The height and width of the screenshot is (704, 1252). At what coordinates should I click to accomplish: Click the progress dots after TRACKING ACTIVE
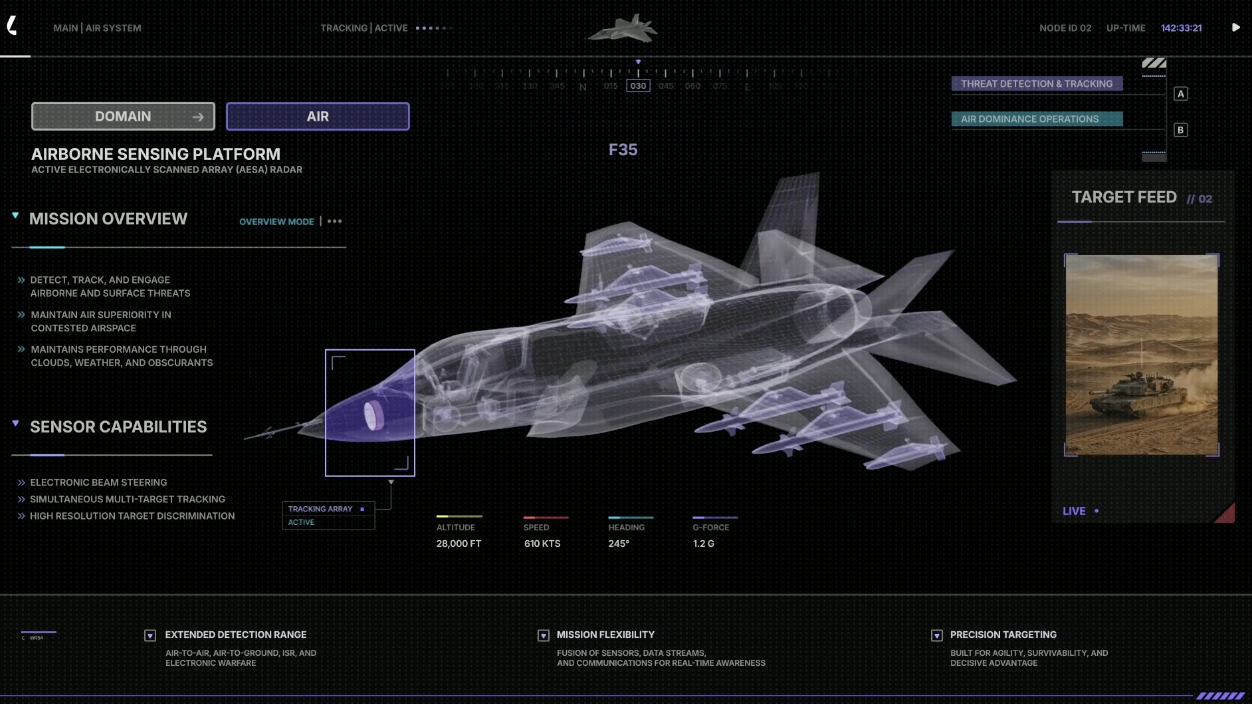click(434, 28)
